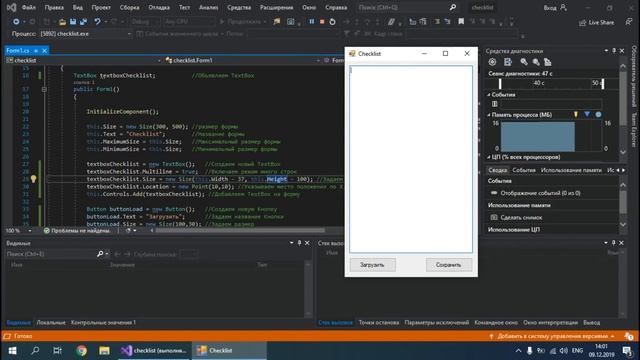Launch Google Chrome from the taskbar

(x=81, y=351)
